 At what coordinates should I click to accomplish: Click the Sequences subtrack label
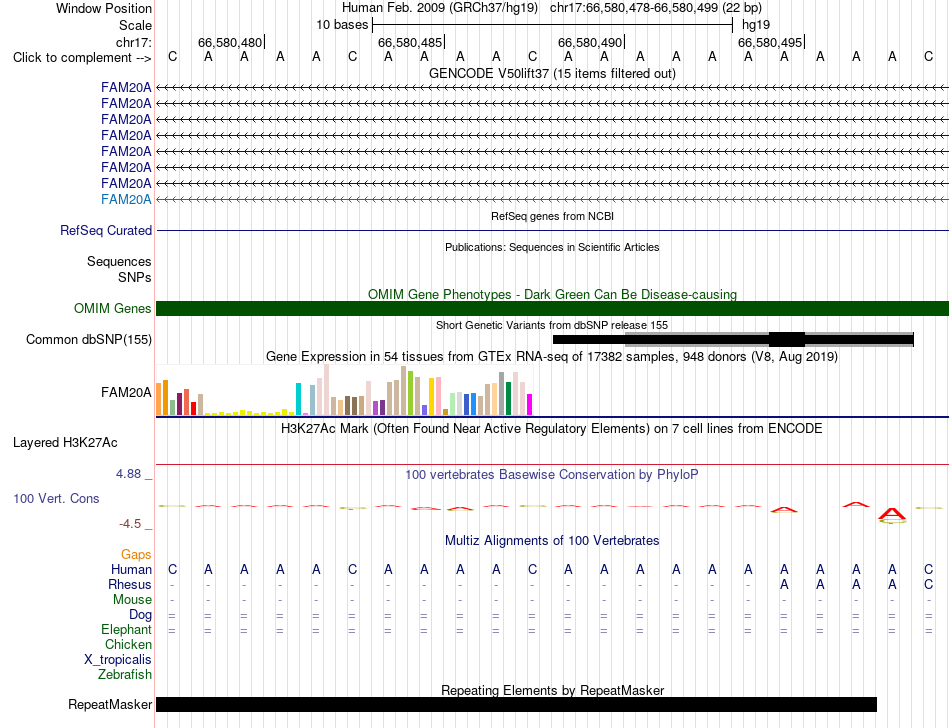[119, 262]
